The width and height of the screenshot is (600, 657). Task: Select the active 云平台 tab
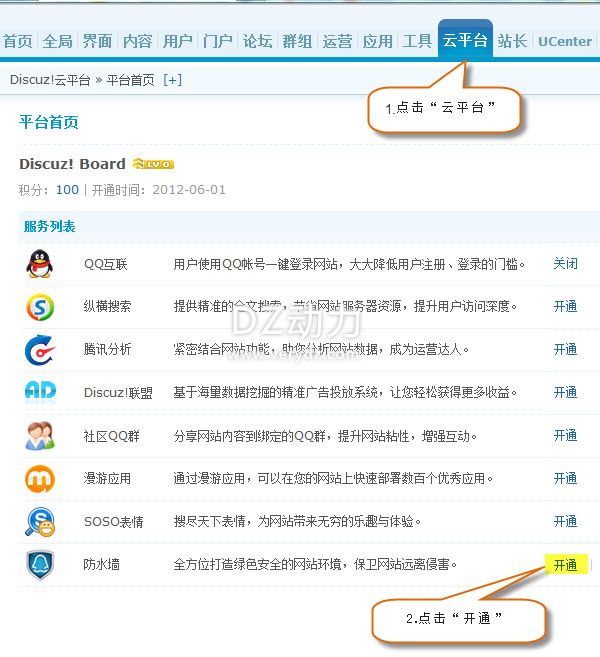pos(465,39)
